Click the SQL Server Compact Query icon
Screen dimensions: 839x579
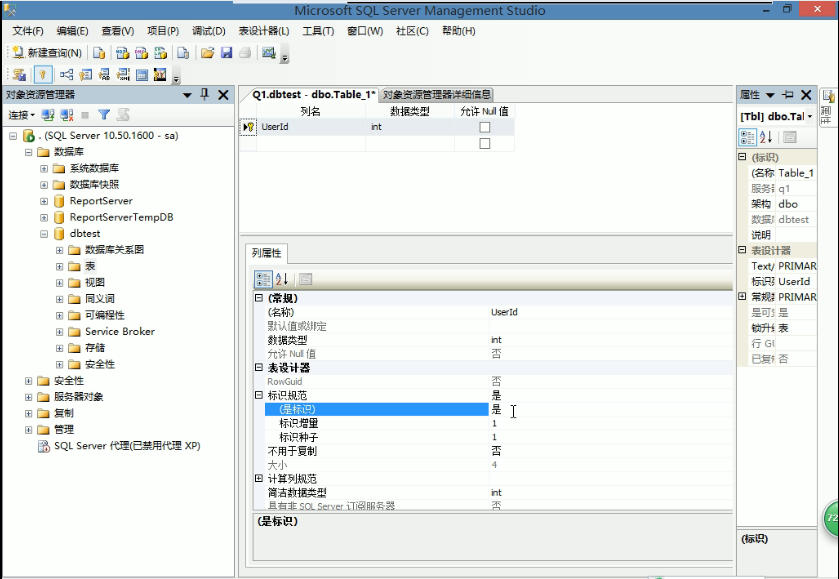coord(183,52)
